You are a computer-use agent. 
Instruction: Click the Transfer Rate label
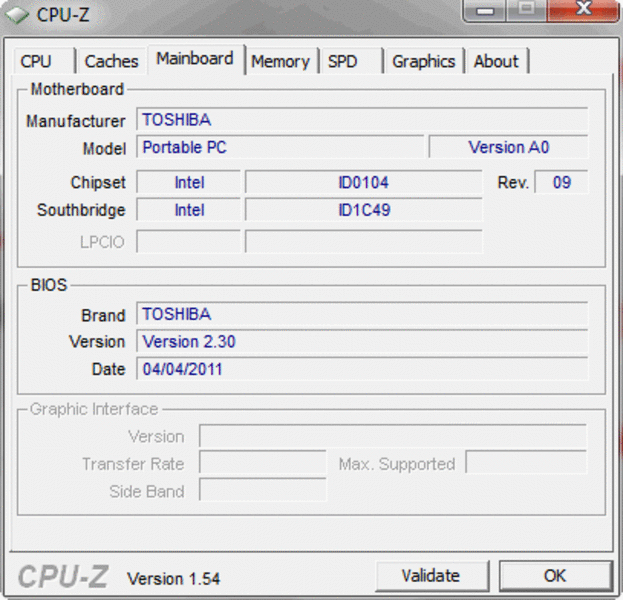click(x=134, y=464)
